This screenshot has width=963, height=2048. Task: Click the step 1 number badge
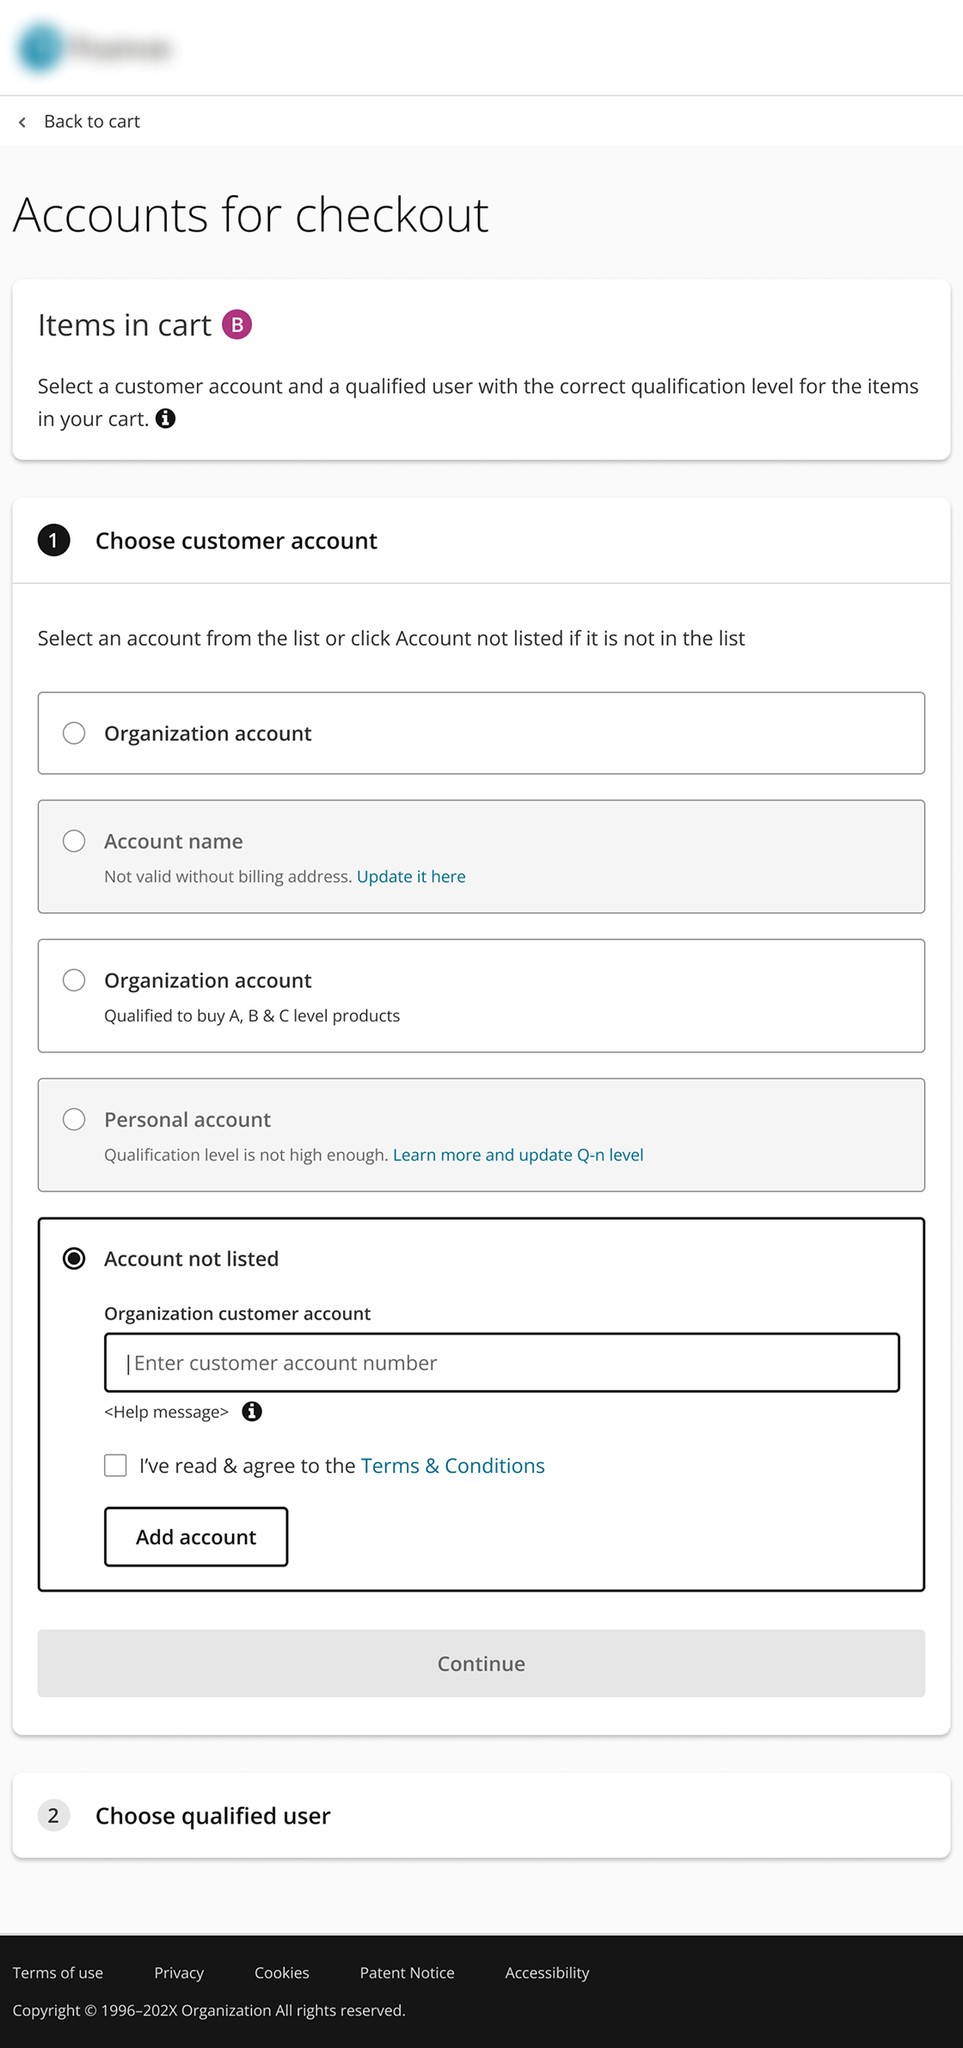(54, 541)
